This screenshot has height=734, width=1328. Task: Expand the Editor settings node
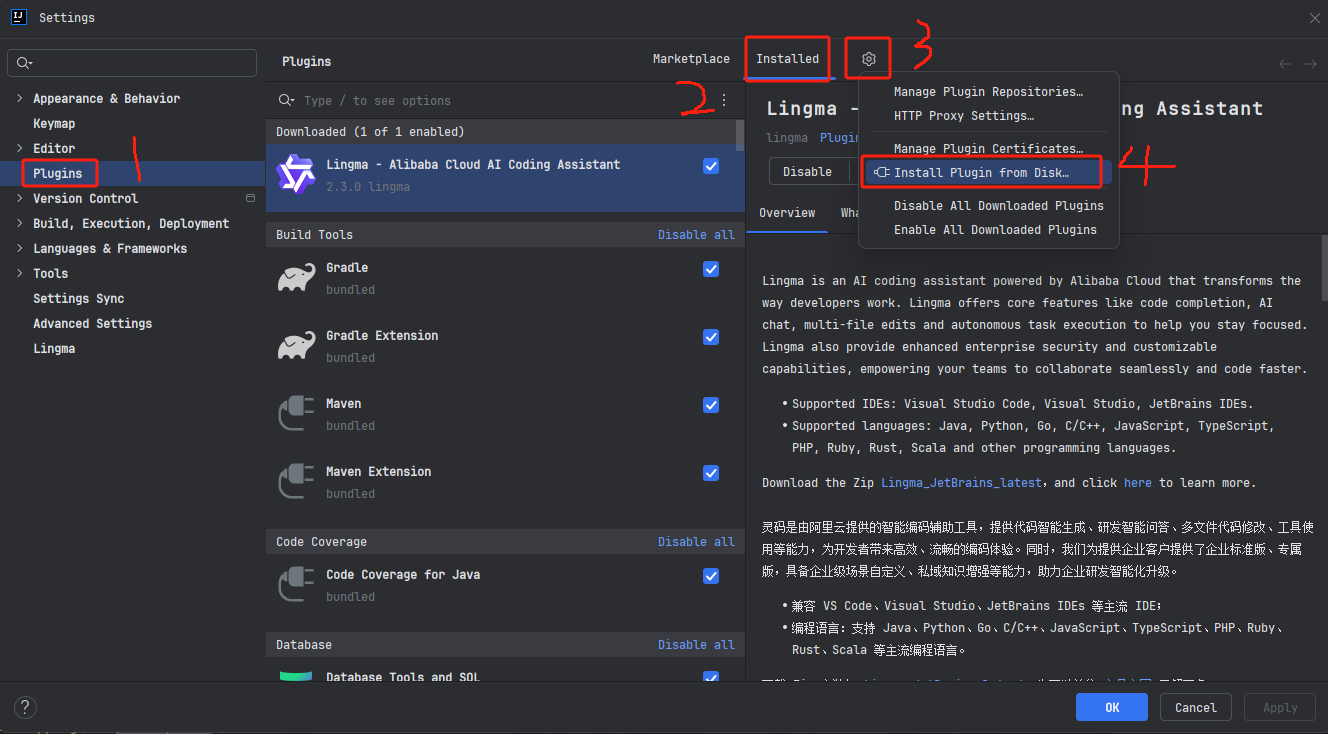(20, 148)
